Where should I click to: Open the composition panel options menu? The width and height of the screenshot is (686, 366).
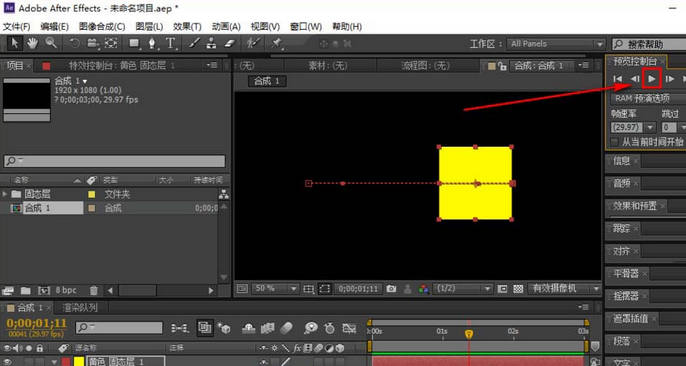(582, 66)
